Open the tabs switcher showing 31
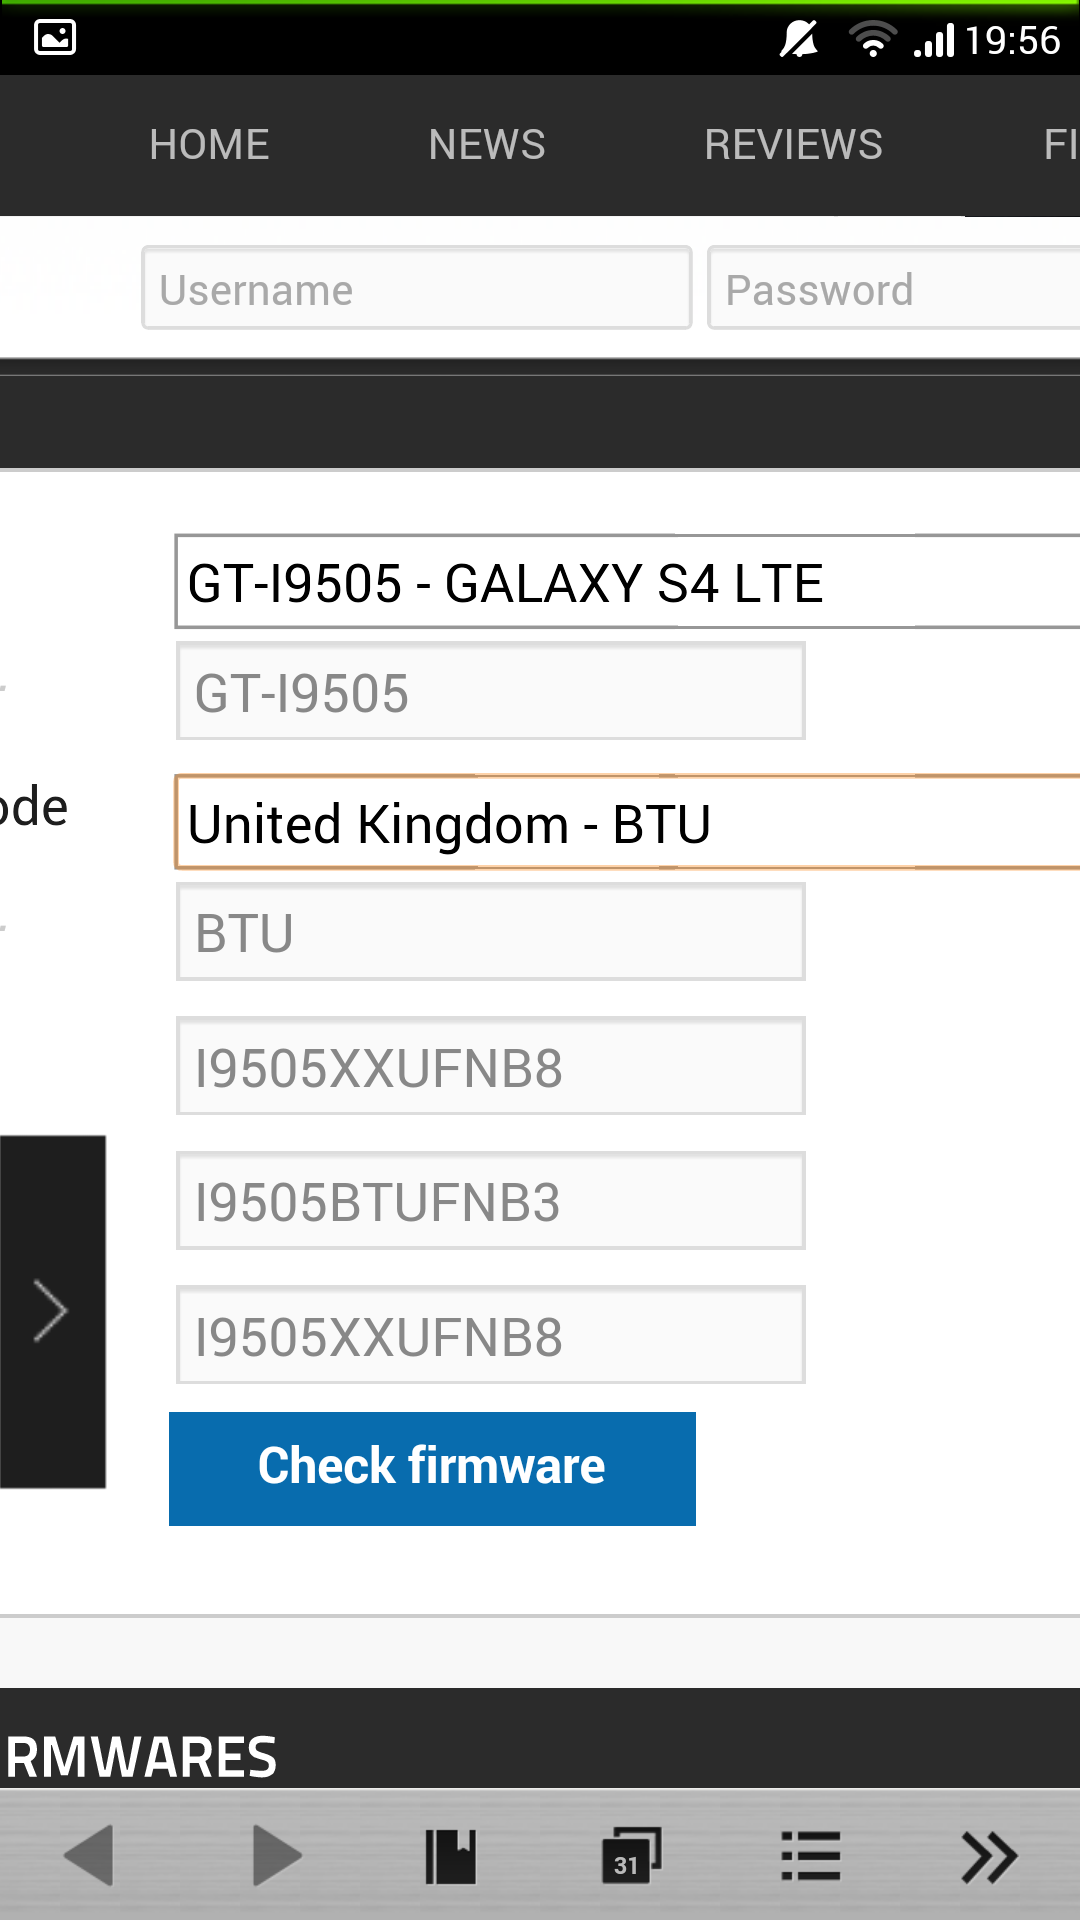This screenshot has width=1080, height=1920. click(x=631, y=1856)
